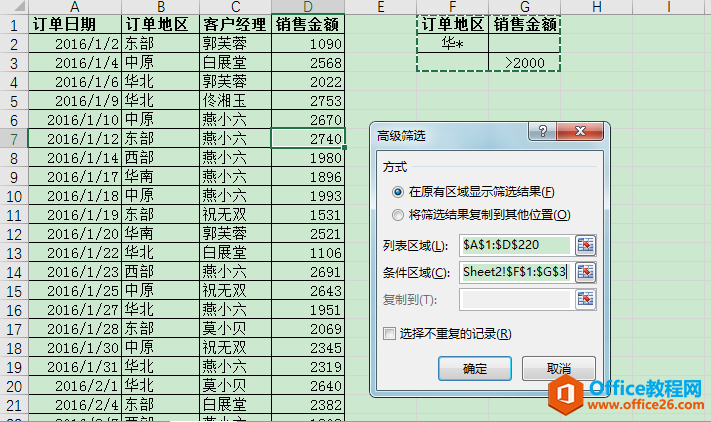
Task: Click cell with date 2016/1/9
Action: point(75,101)
